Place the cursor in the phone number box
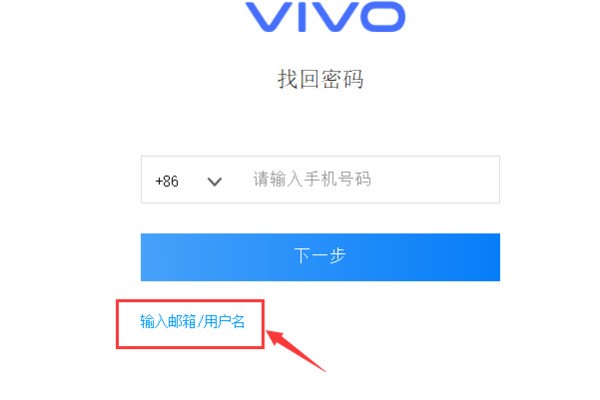 (320, 180)
